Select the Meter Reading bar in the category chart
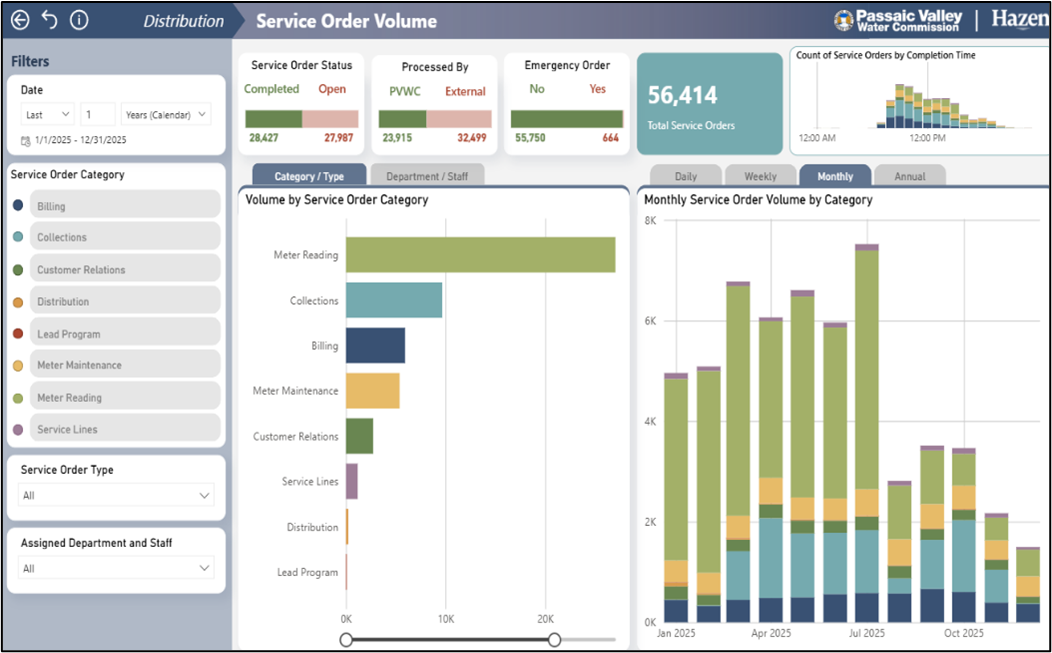1052x653 pixels. [x=480, y=254]
